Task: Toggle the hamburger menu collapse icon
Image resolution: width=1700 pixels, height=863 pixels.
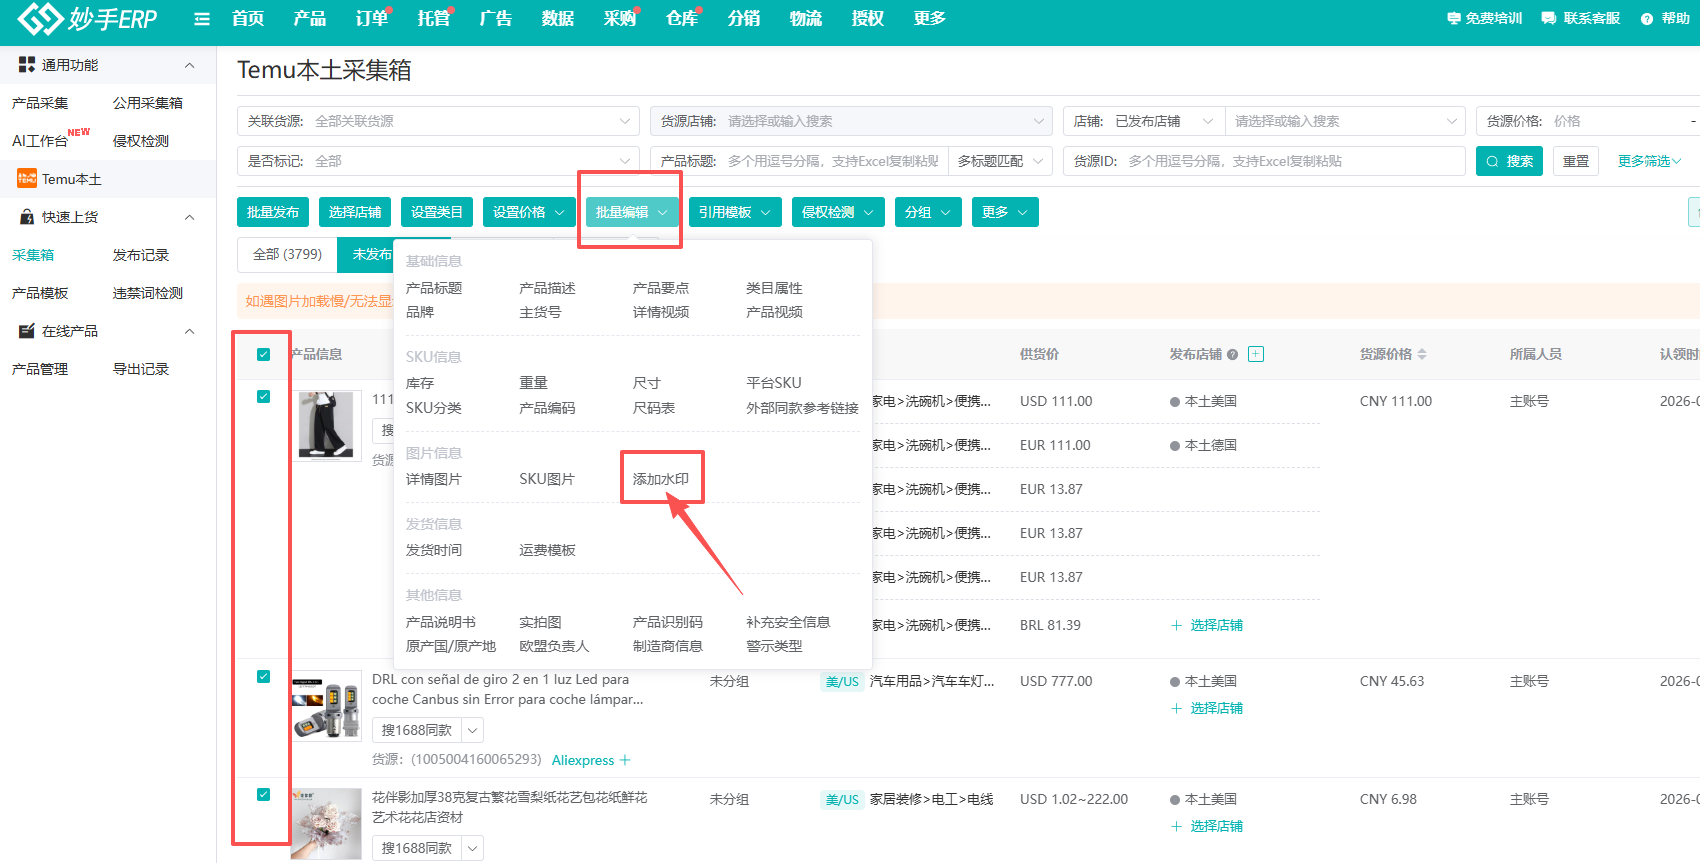Action: [202, 19]
